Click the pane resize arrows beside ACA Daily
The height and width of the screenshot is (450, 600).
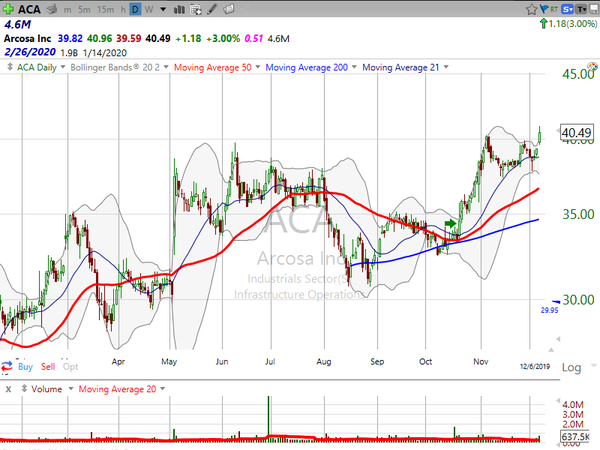(x=10, y=67)
